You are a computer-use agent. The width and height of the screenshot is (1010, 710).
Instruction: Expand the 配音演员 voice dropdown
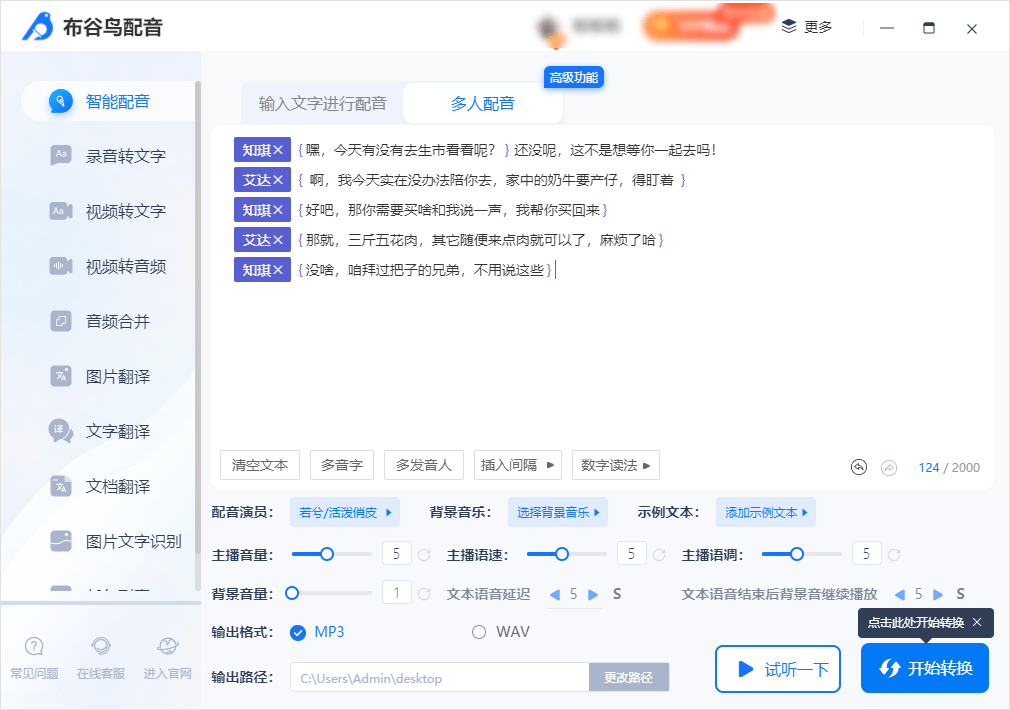coord(344,513)
